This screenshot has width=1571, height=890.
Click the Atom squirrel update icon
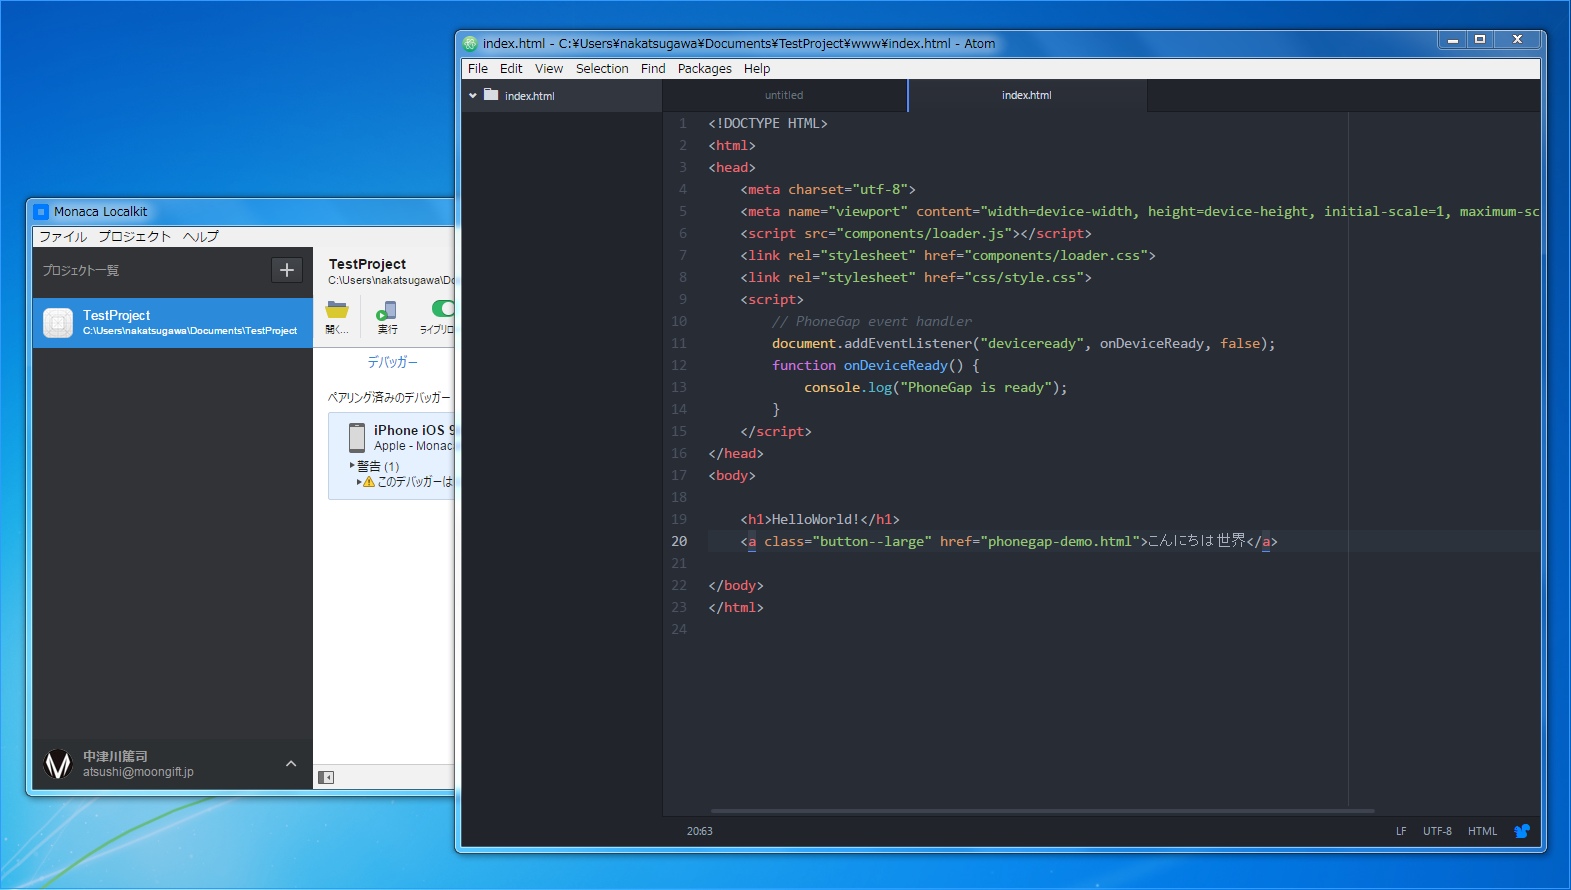click(x=1521, y=831)
